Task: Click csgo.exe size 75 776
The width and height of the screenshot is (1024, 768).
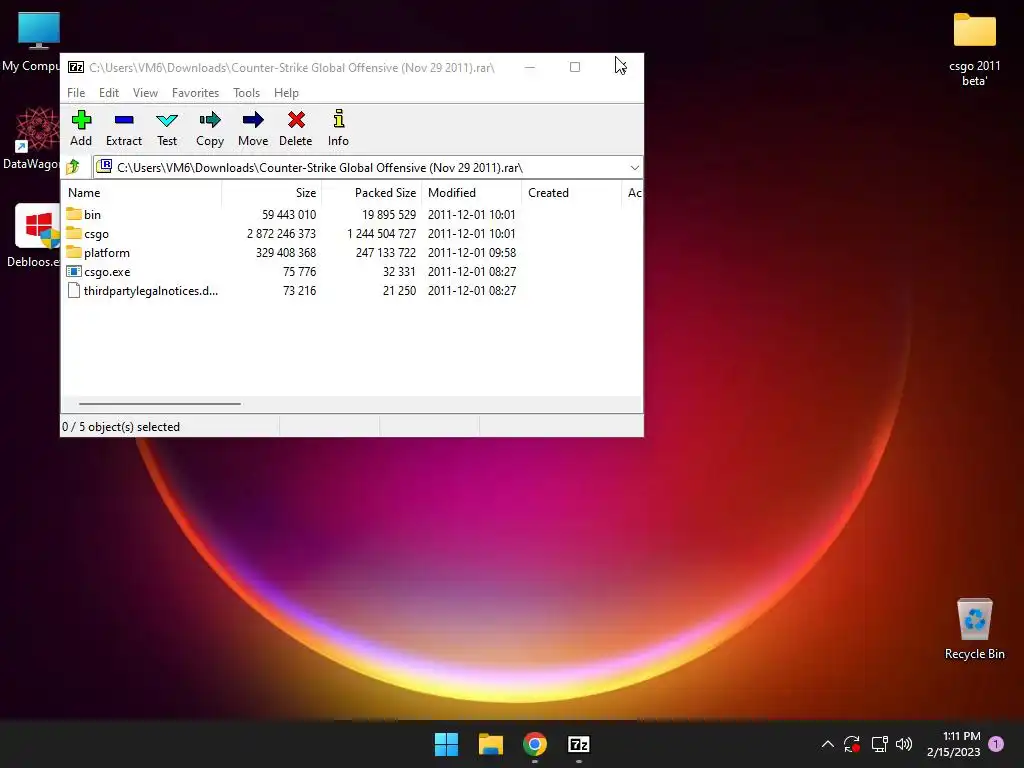Action: (299, 272)
